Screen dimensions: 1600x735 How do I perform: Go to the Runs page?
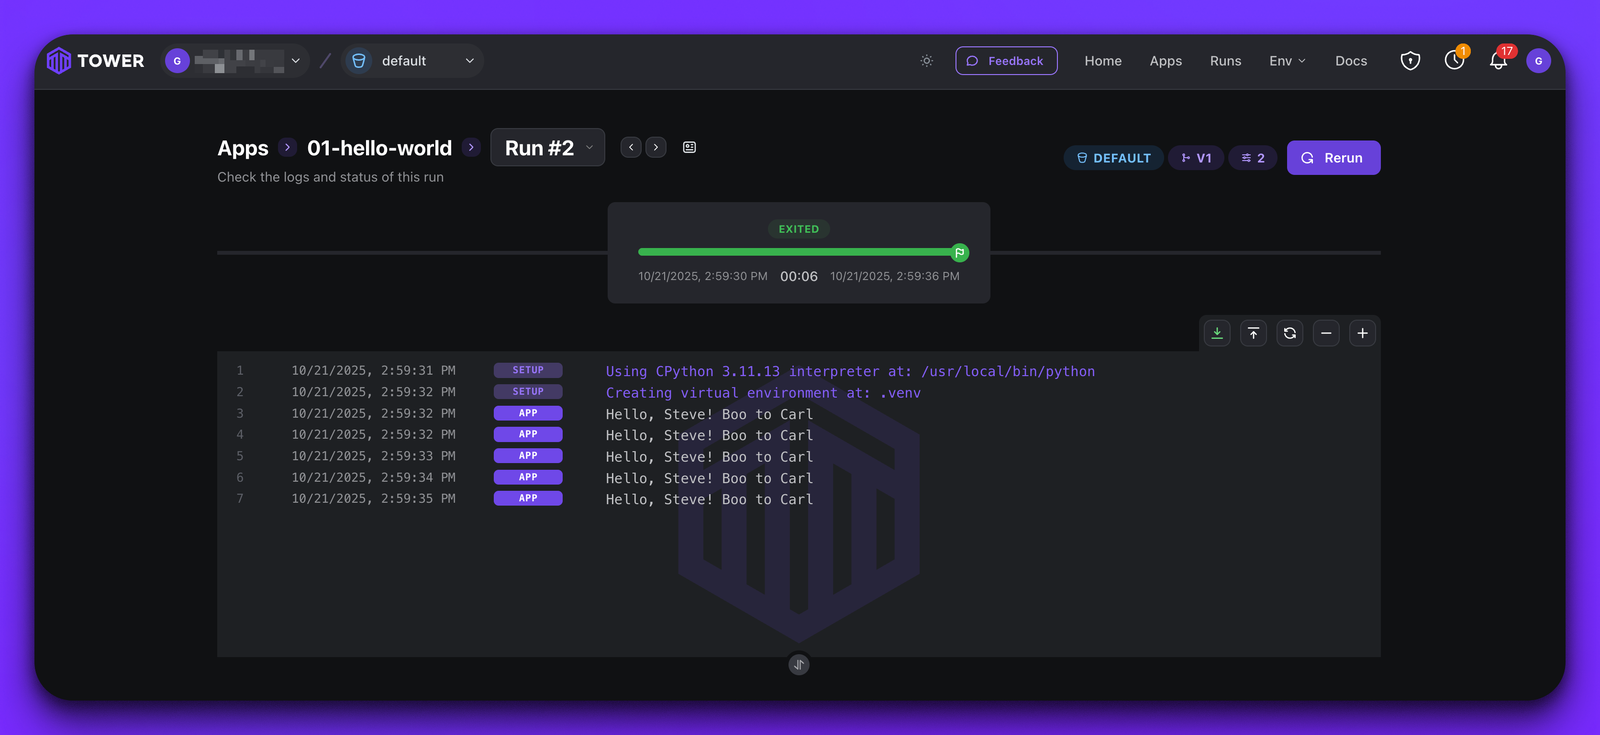(x=1225, y=61)
